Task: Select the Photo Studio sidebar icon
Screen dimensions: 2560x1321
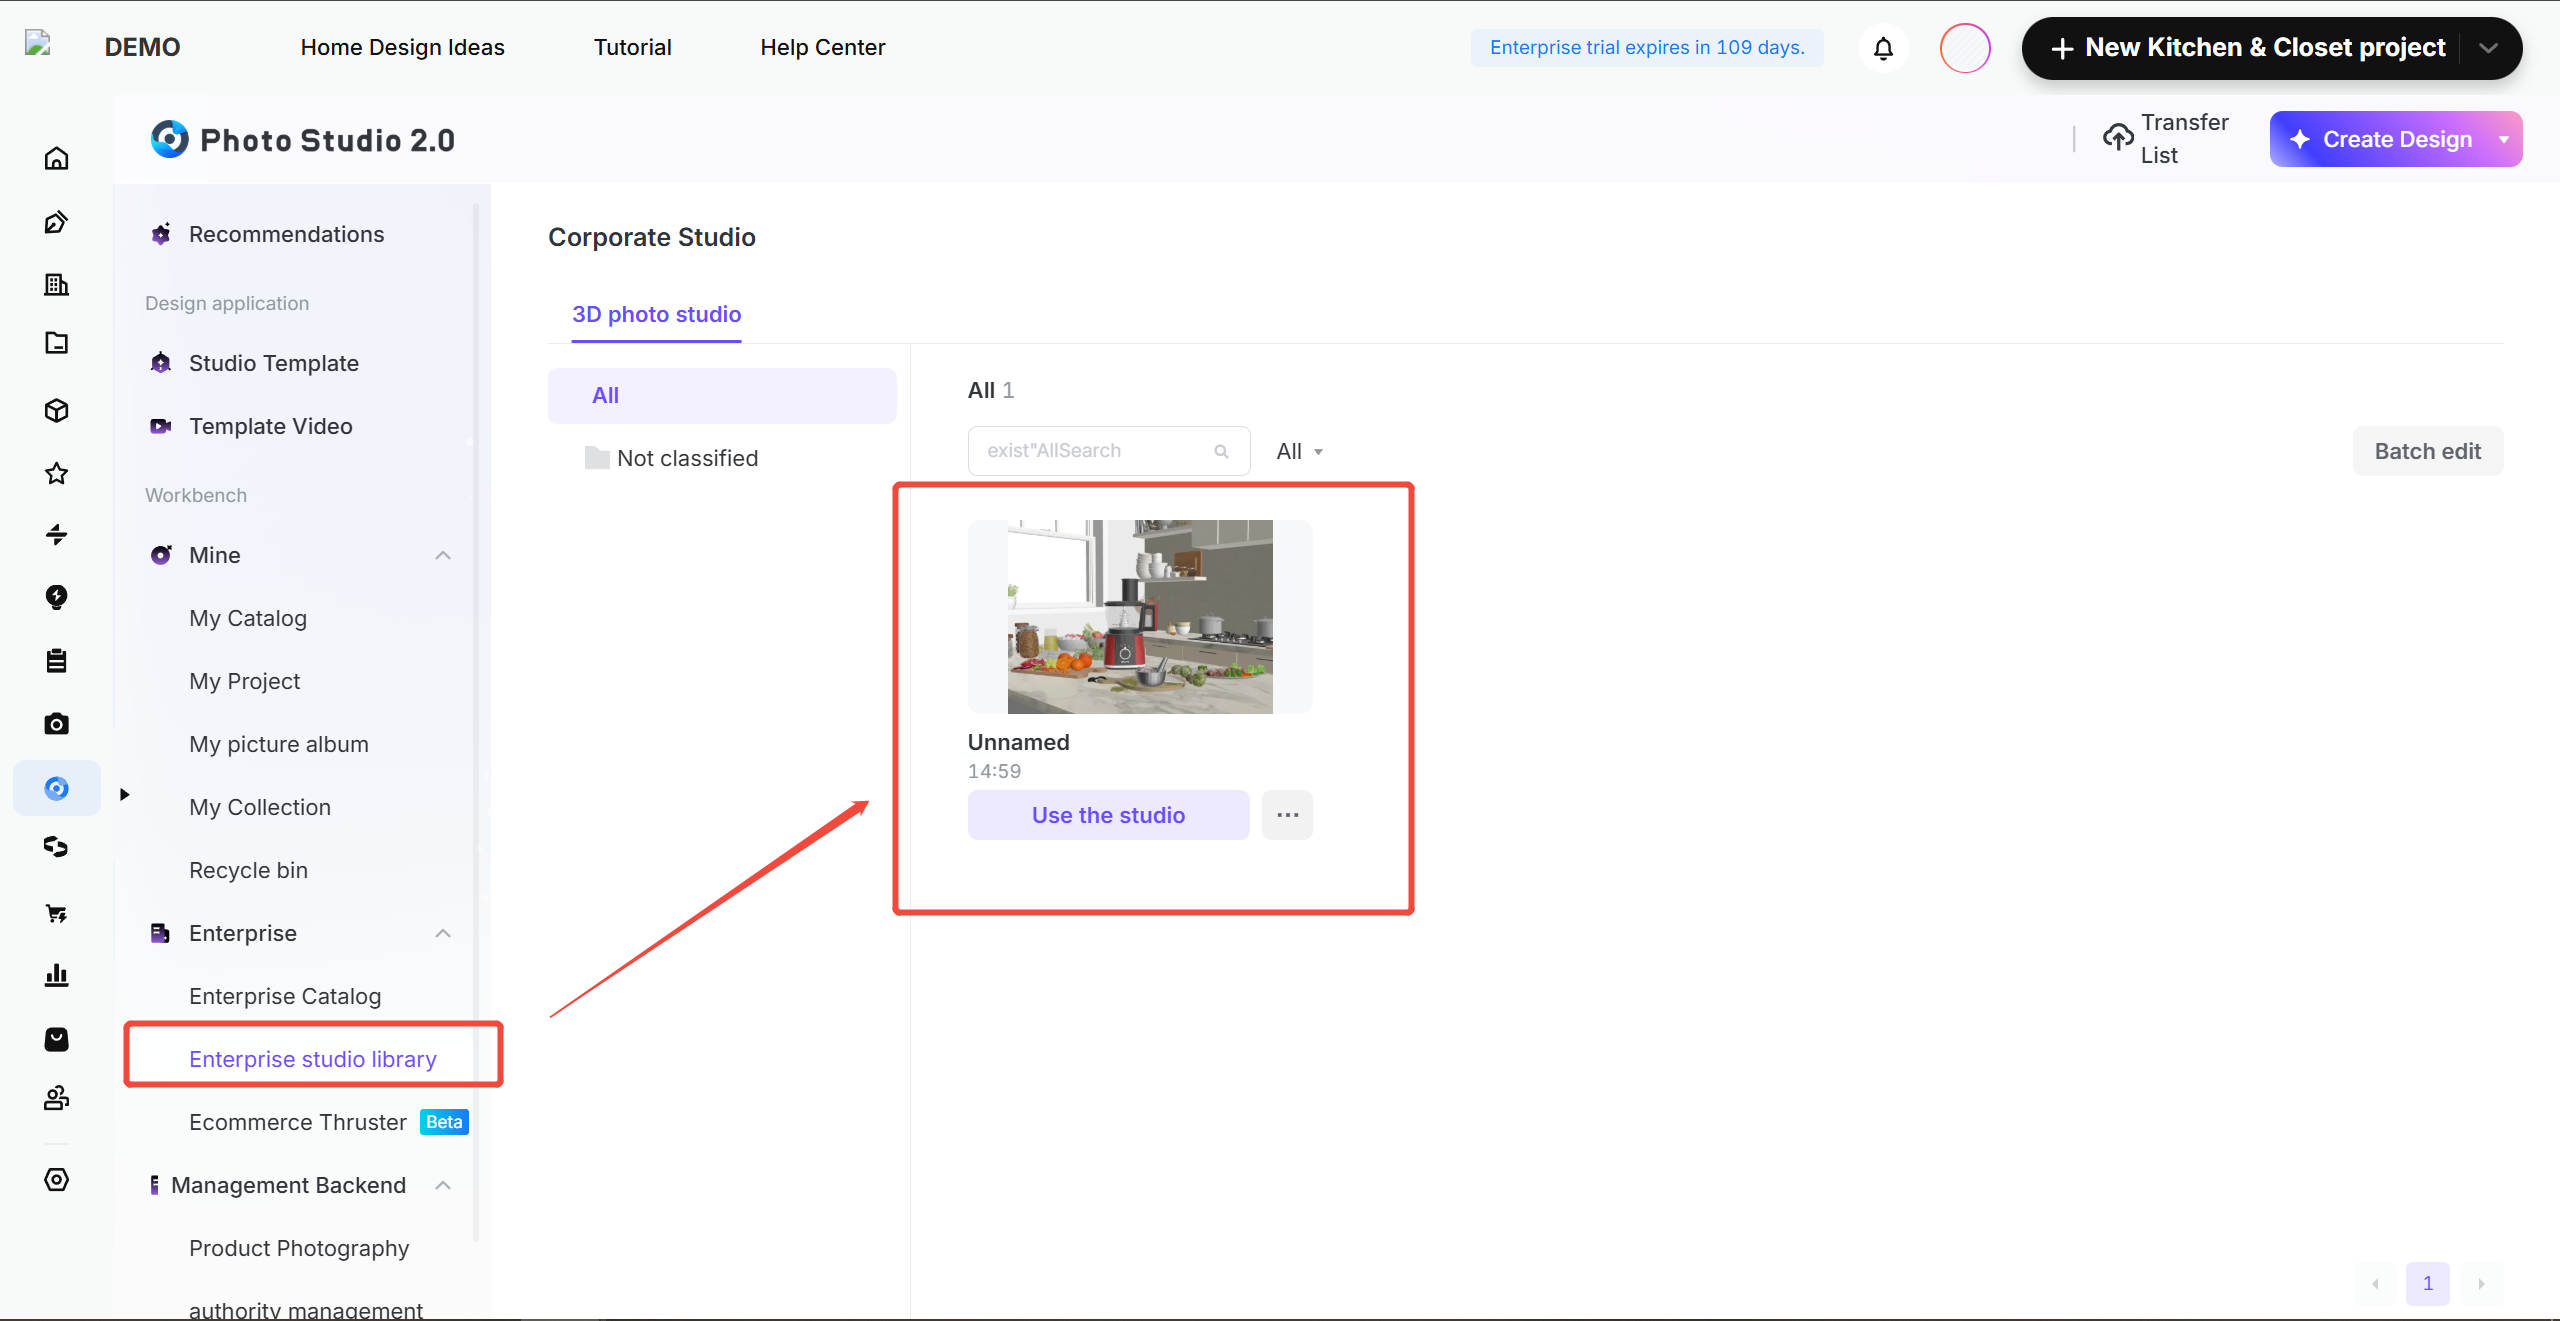Action: (57, 788)
